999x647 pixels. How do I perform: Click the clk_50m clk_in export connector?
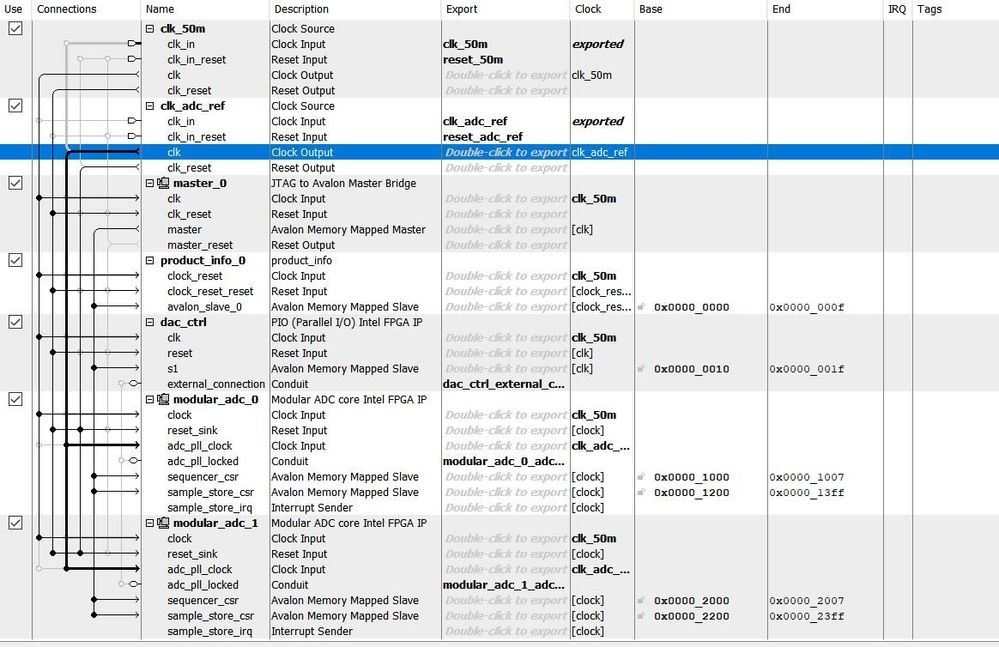[x=134, y=43]
